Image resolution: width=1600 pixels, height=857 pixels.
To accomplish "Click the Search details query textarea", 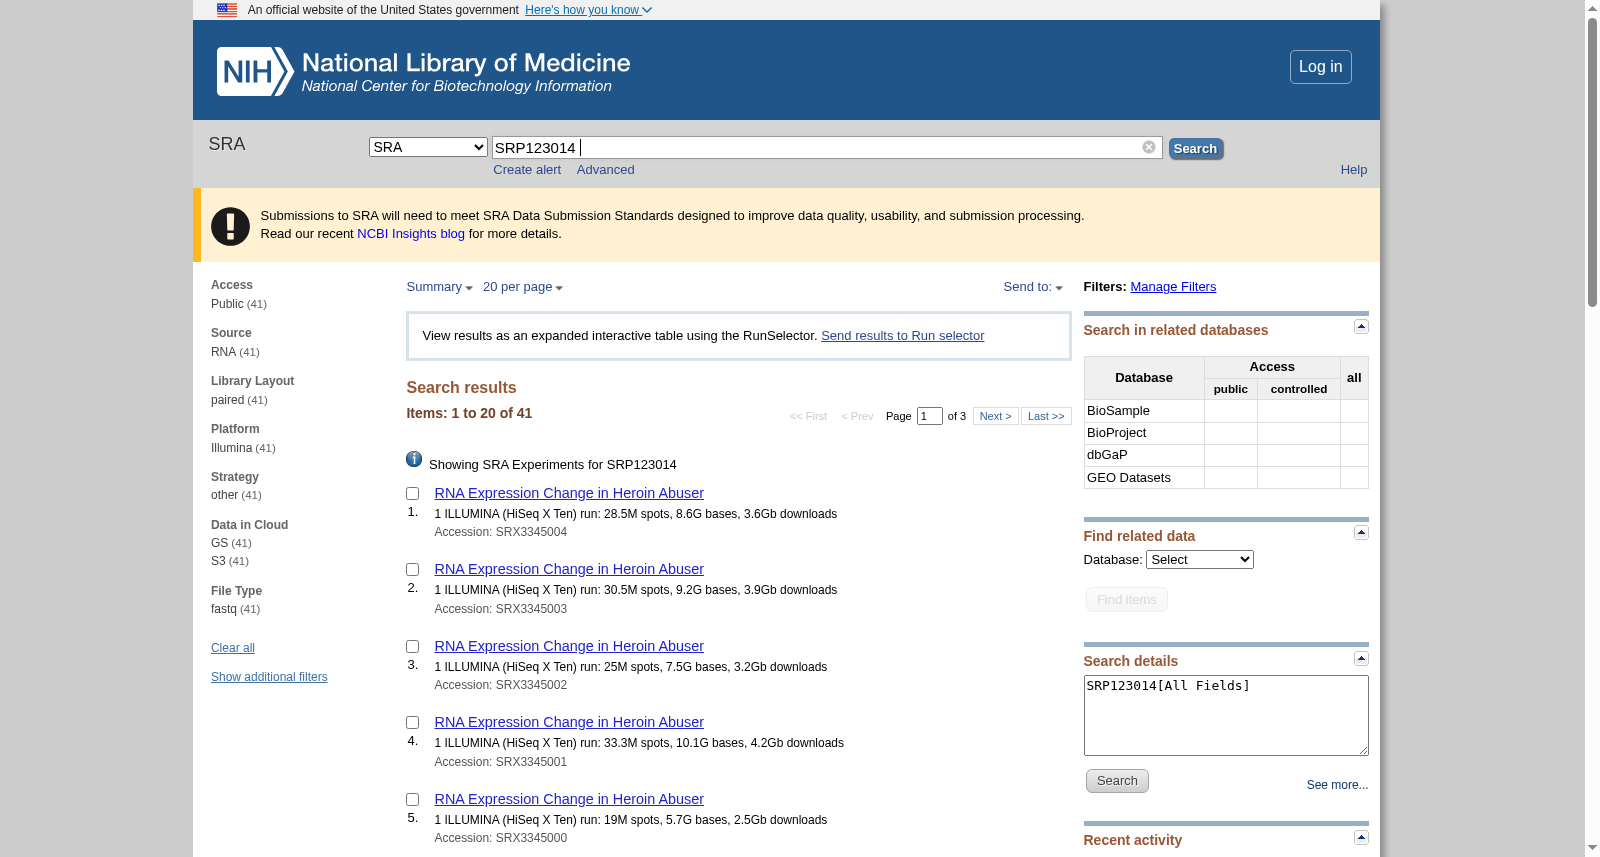I will pyautogui.click(x=1225, y=715).
